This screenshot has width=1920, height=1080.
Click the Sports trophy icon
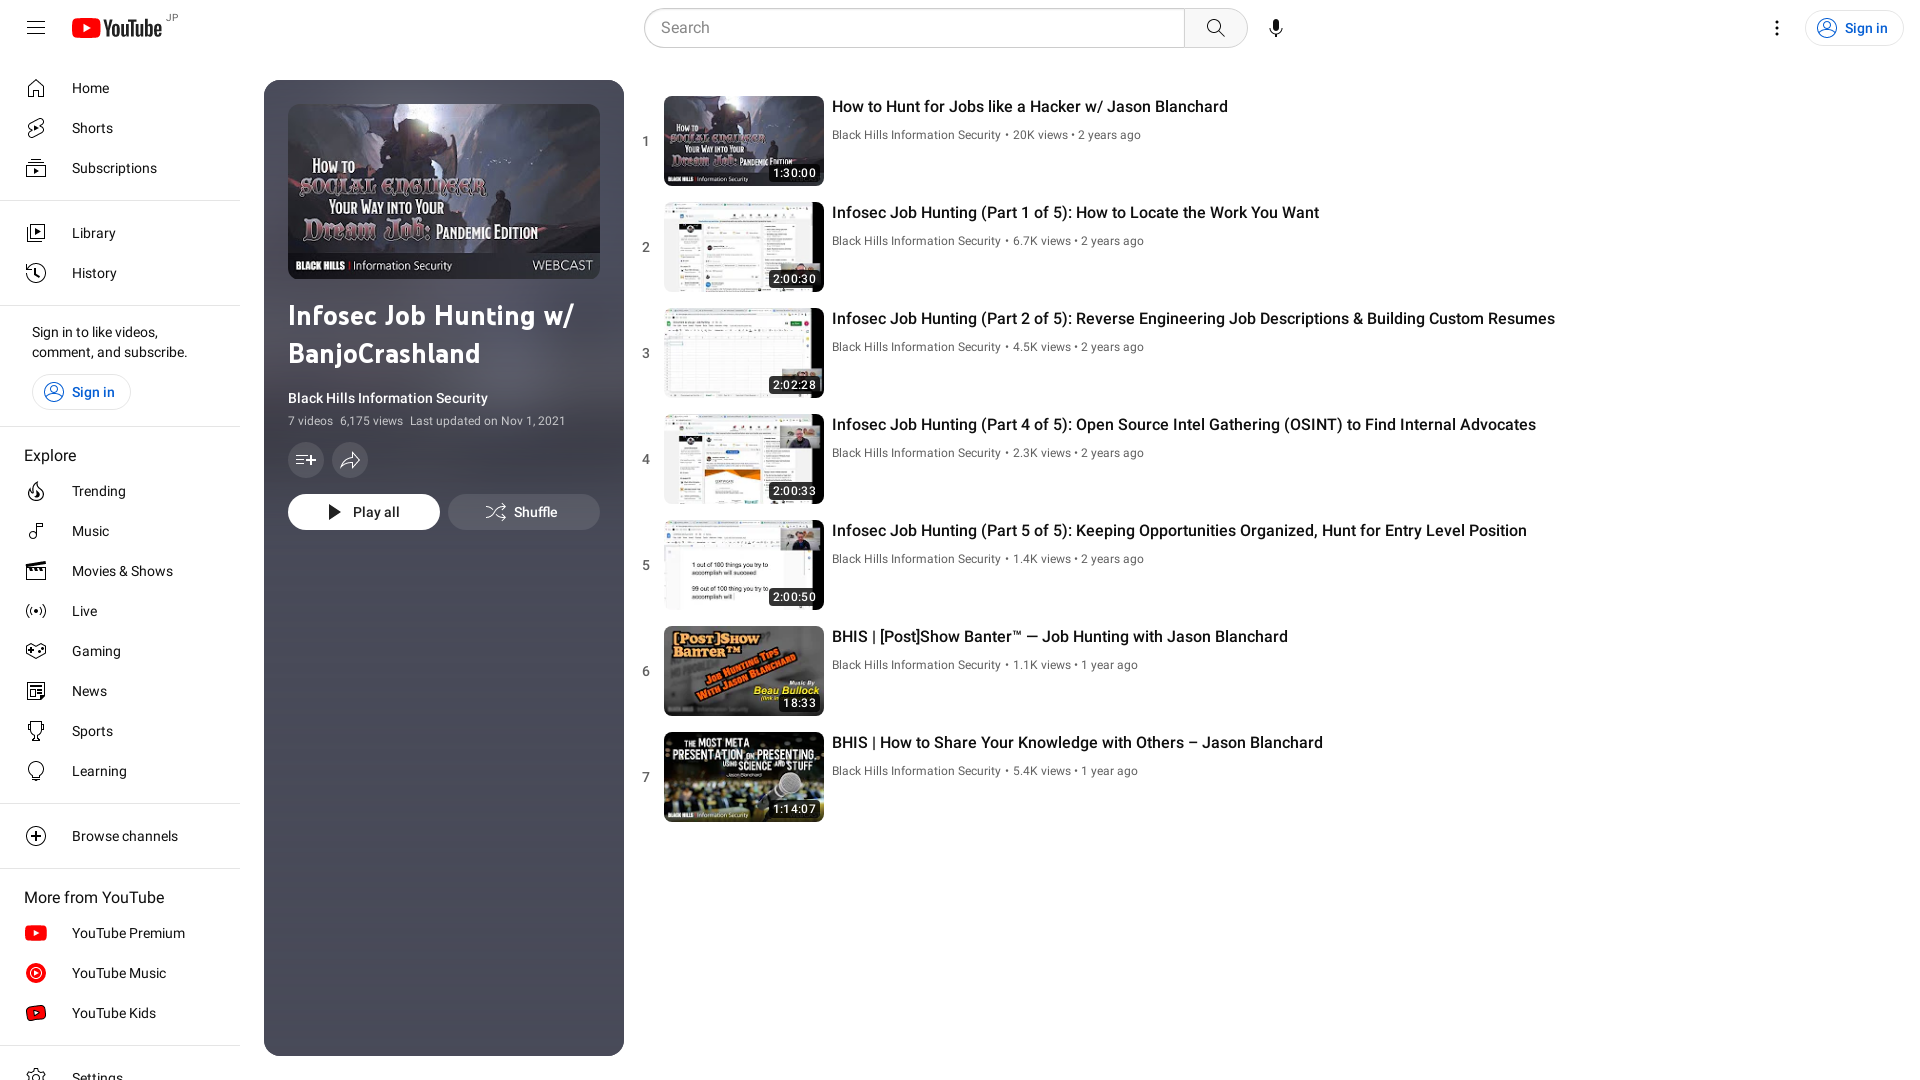coord(36,731)
